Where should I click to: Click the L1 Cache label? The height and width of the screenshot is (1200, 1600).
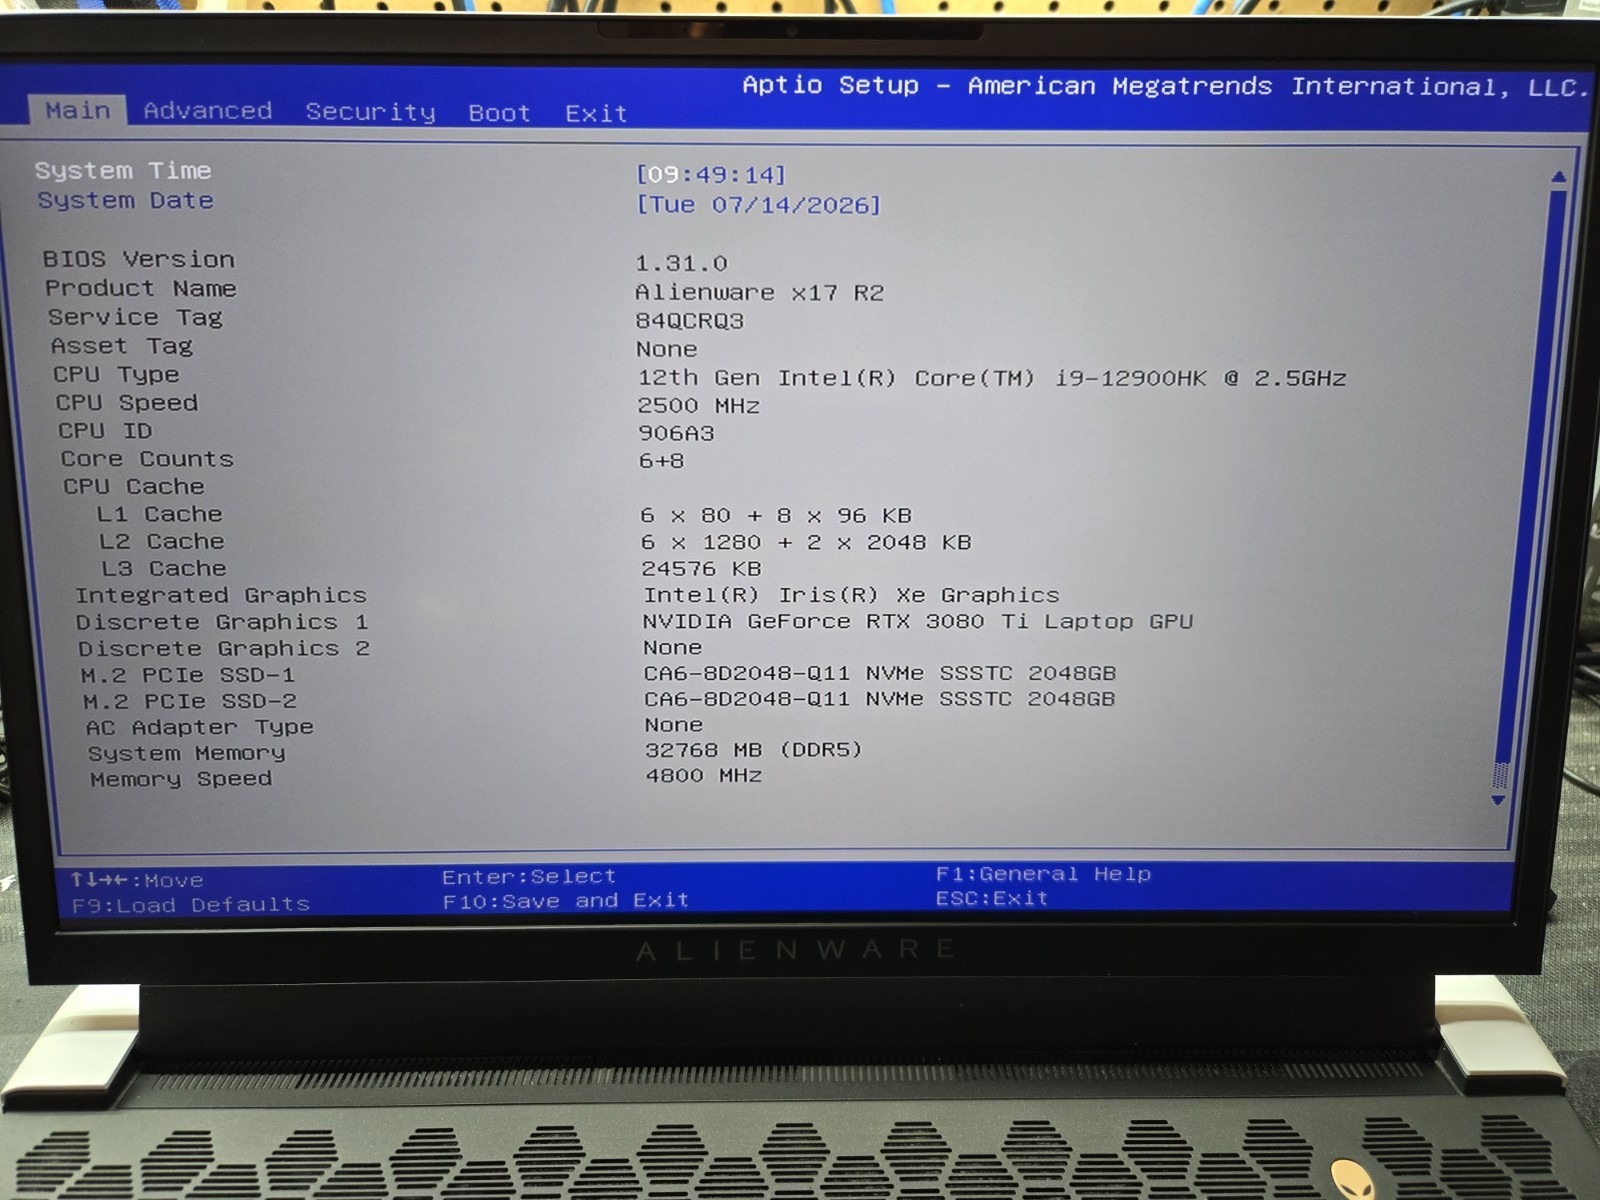pyautogui.click(x=159, y=514)
